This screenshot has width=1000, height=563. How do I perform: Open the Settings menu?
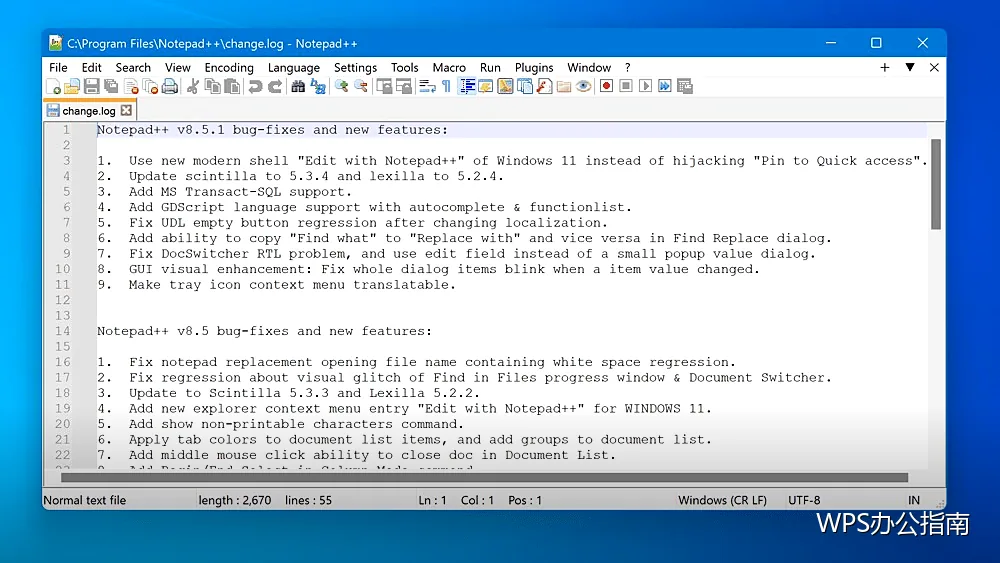point(355,68)
